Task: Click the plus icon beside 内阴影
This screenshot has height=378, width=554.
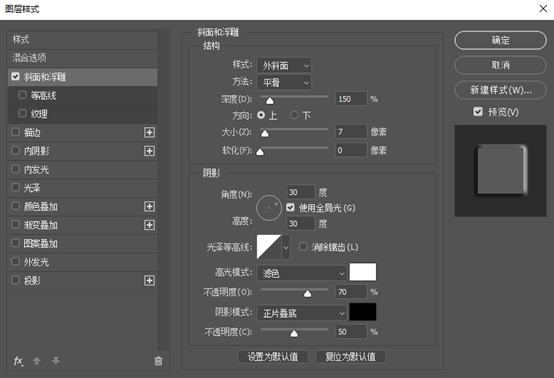Action: [x=149, y=151]
